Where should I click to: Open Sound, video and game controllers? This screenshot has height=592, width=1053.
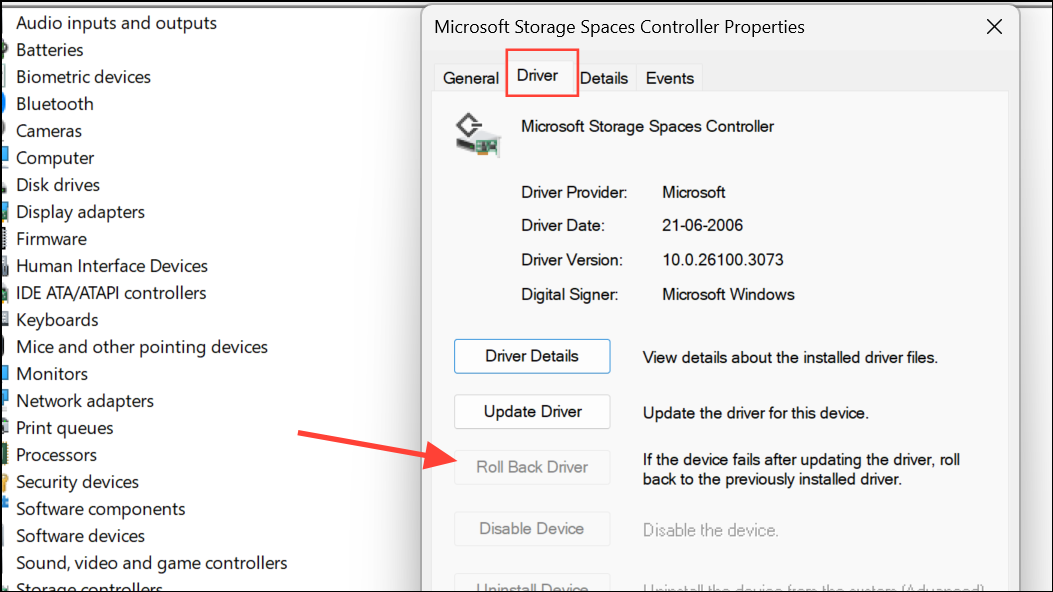(x=152, y=563)
